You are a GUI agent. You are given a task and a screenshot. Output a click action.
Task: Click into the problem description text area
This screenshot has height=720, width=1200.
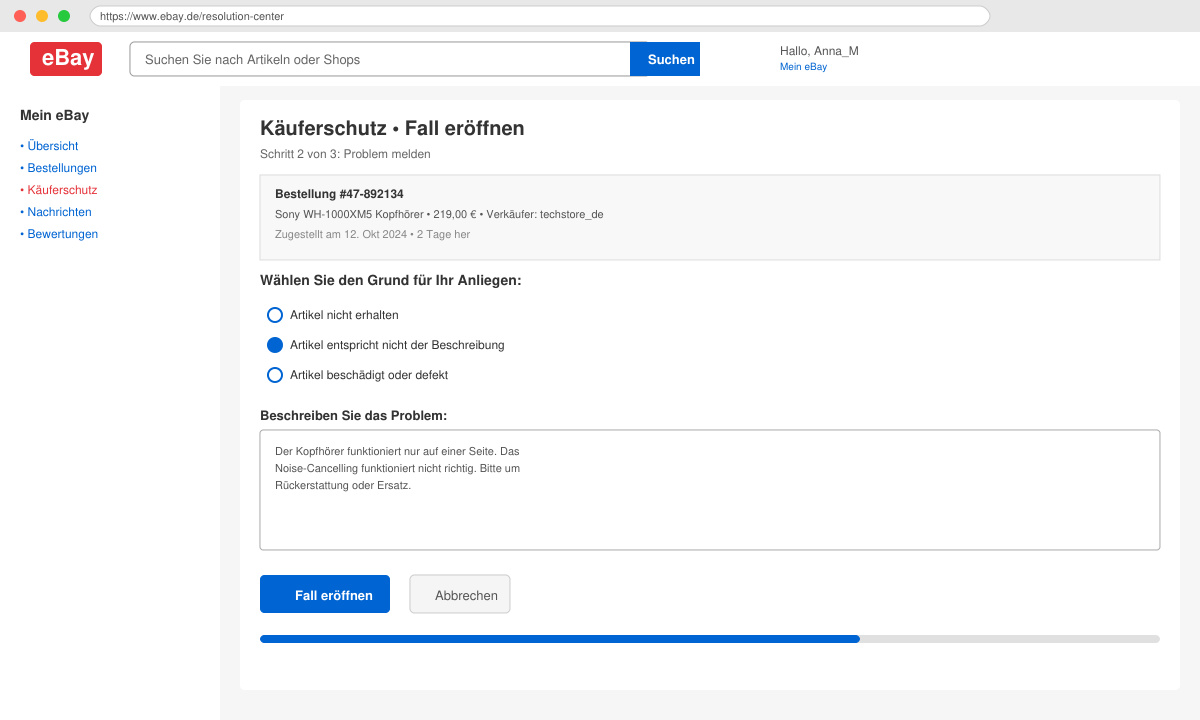[710, 490]
